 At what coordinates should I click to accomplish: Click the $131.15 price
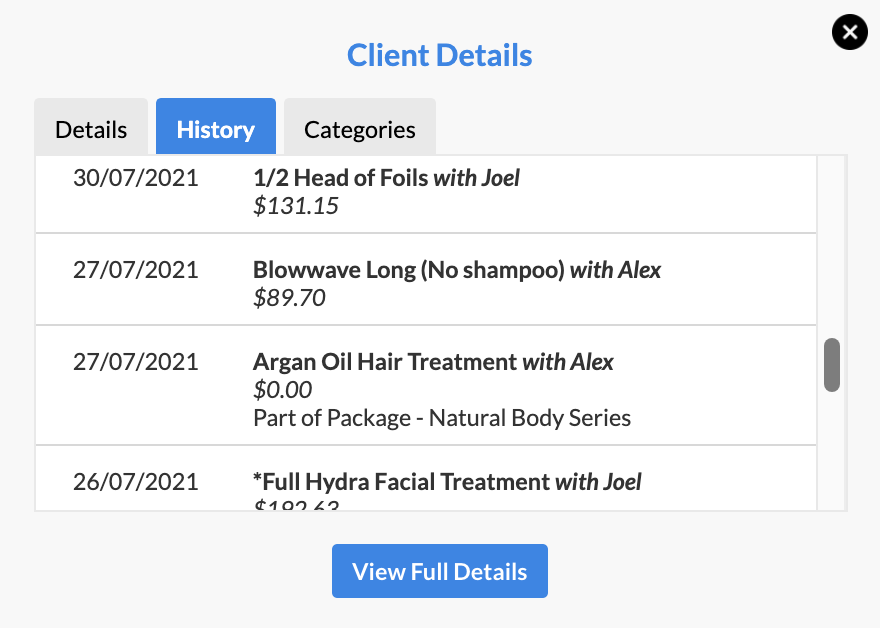[x=296, y=206]
